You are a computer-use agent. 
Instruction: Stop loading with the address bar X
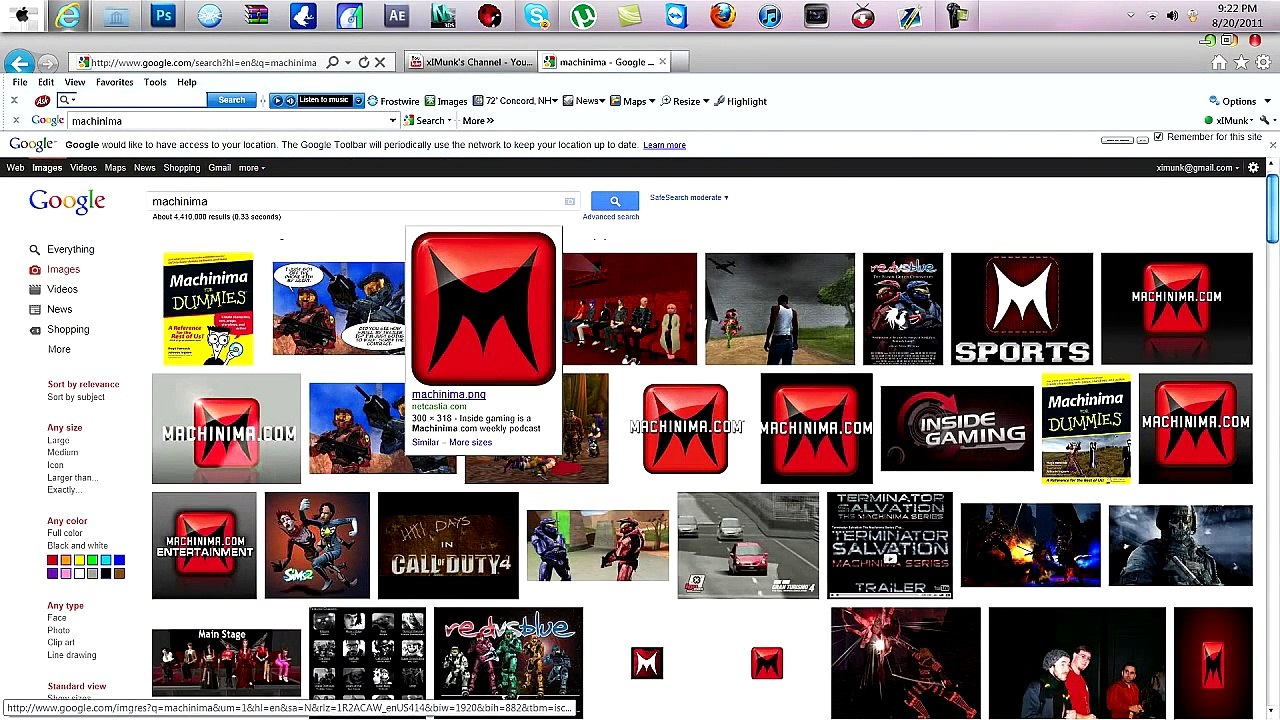[380, 62]
